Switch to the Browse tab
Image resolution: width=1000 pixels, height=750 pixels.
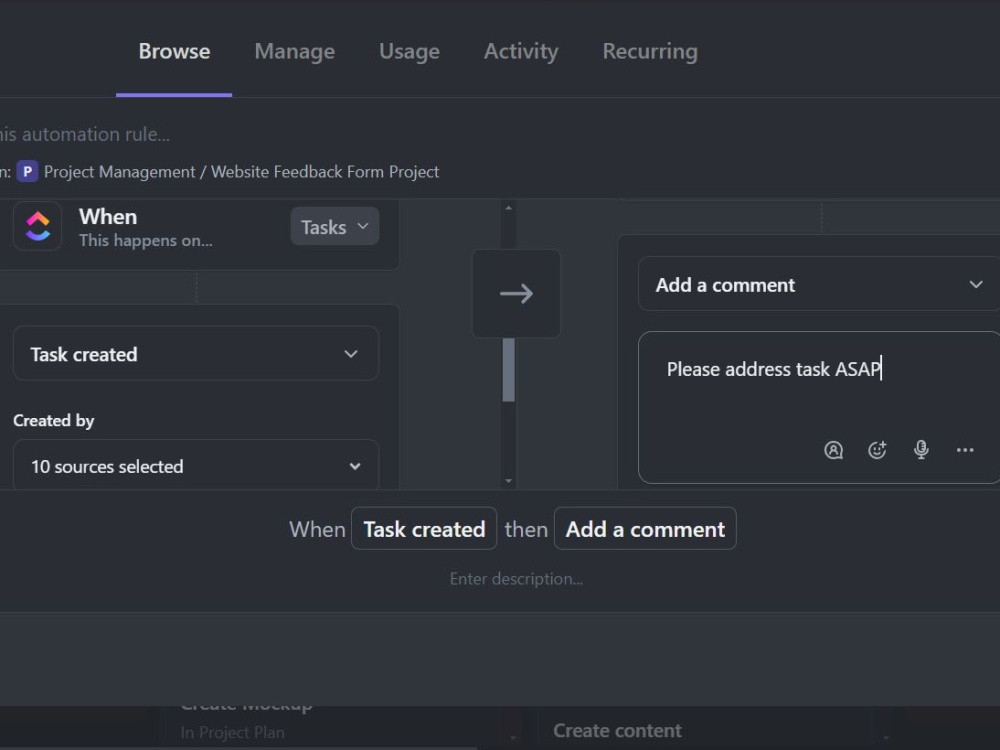174,51
